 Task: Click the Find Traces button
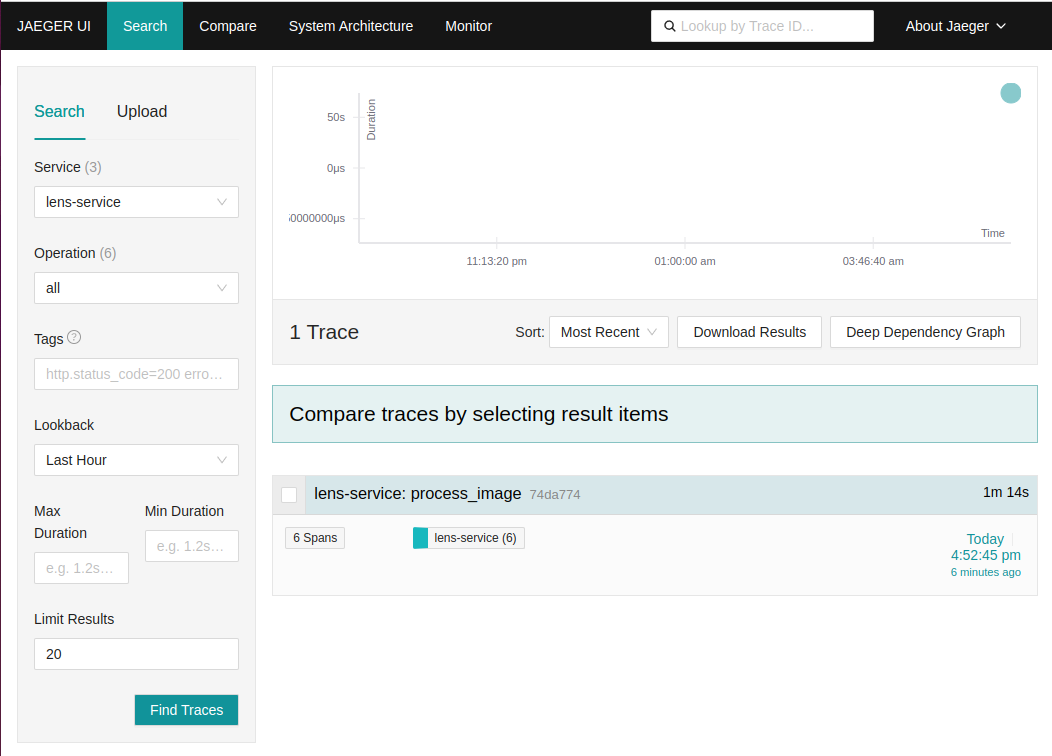[x=187, y=710]
